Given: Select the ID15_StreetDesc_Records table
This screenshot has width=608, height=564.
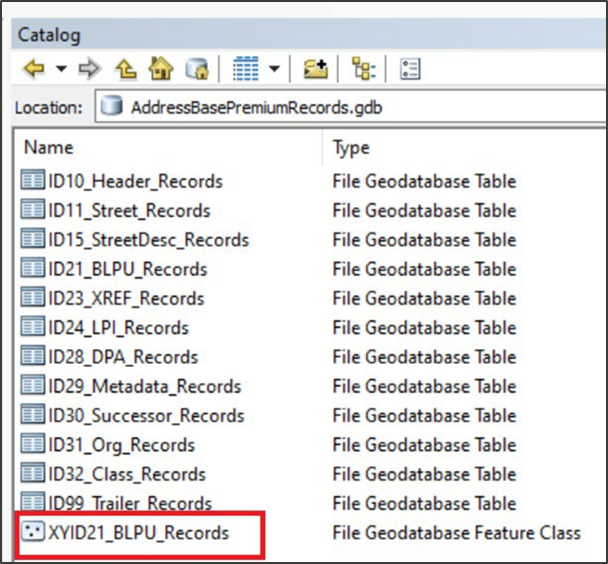Looking at the screenshot, I should (x=148, y=240).
